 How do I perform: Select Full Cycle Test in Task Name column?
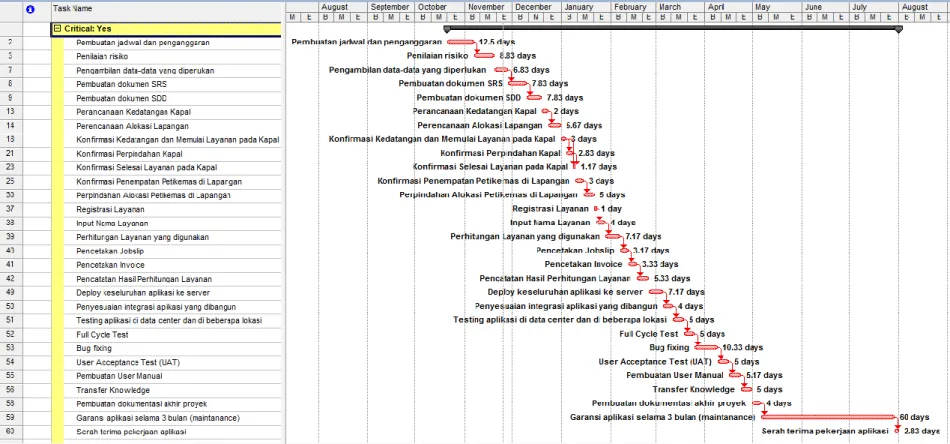(x=102, y=334)
